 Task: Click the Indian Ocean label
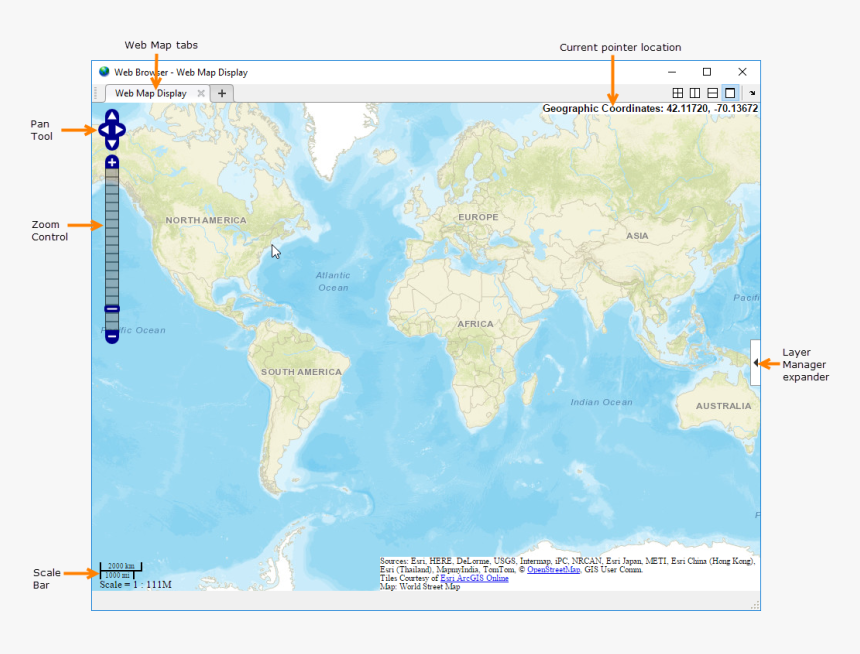tap(601, 402)
